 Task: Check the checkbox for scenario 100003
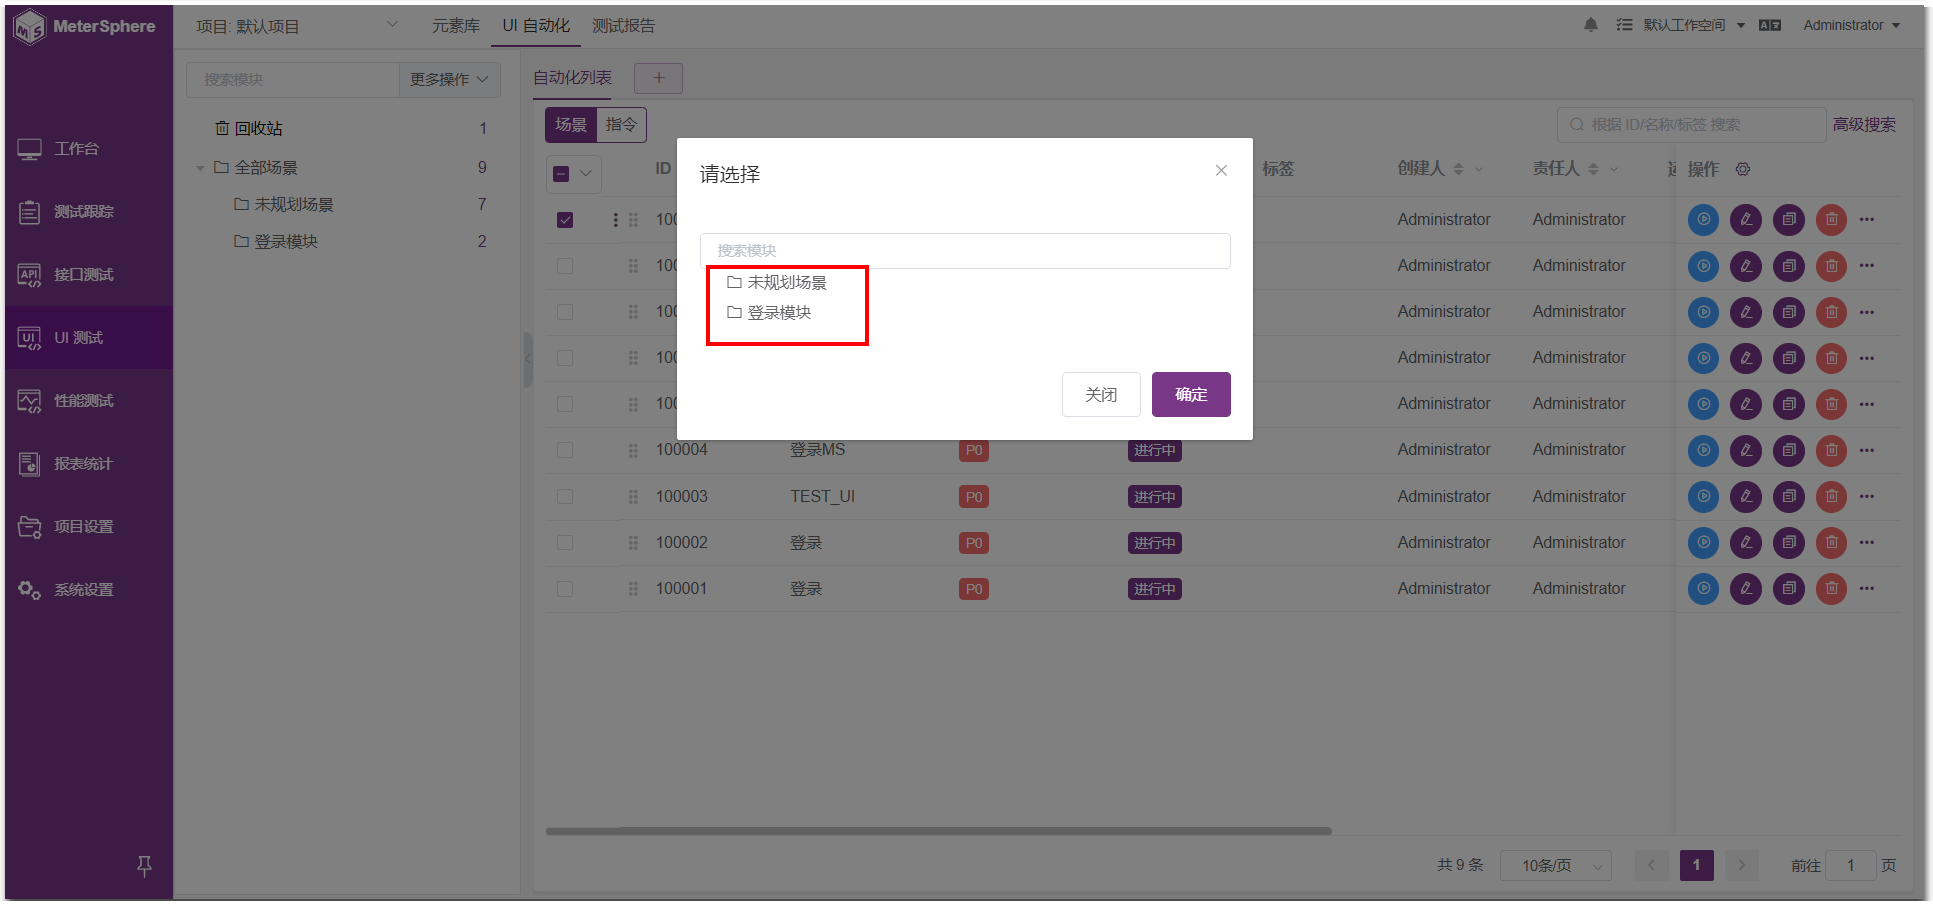click(x=565, y=497)
